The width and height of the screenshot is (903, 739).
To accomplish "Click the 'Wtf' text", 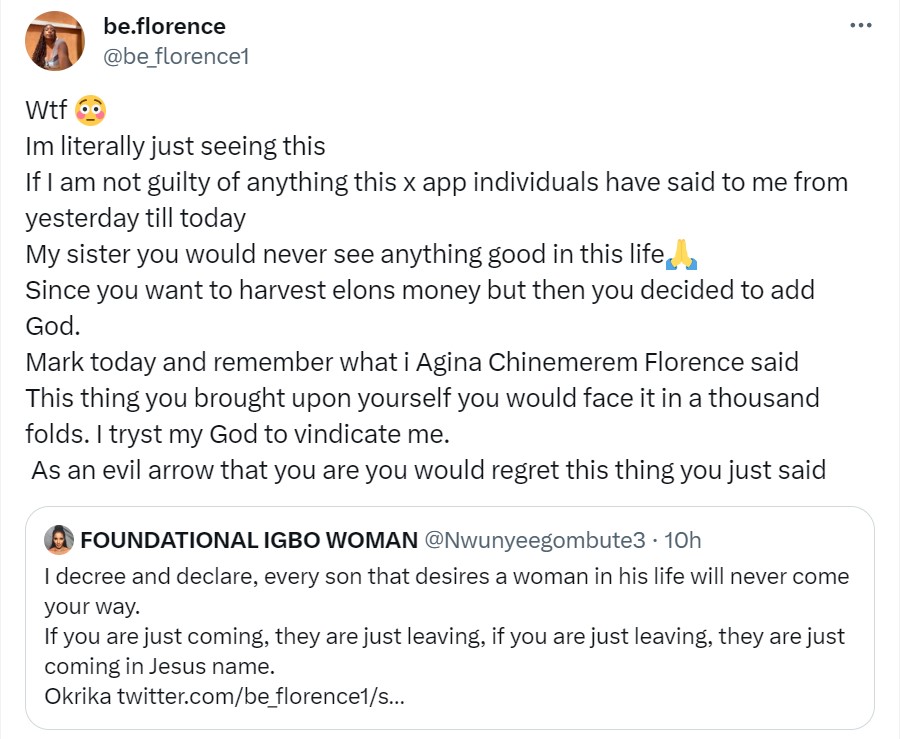I will [46, 110].
